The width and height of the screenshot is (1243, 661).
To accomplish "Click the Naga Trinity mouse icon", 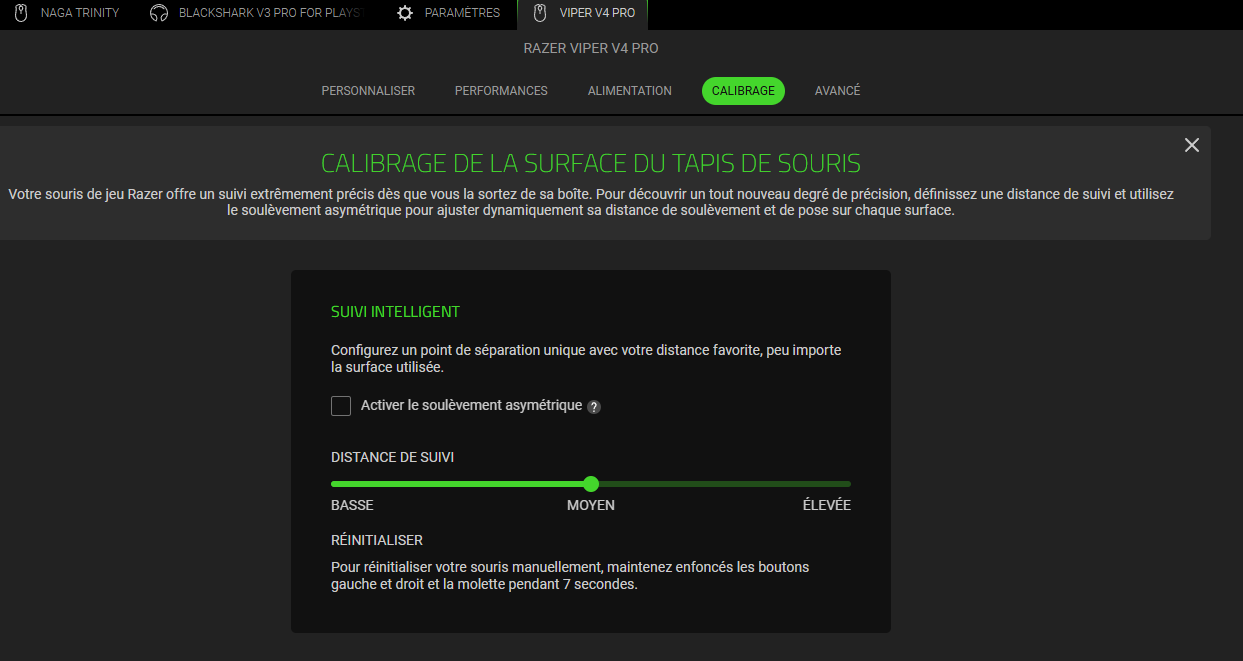I will click(x=21, y=13).
